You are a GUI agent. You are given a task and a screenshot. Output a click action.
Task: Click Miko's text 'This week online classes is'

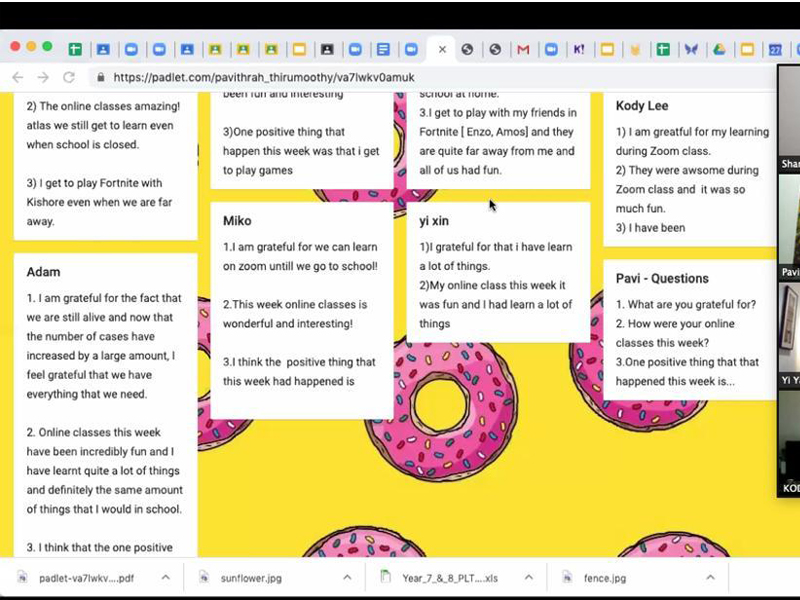(300, 305)
